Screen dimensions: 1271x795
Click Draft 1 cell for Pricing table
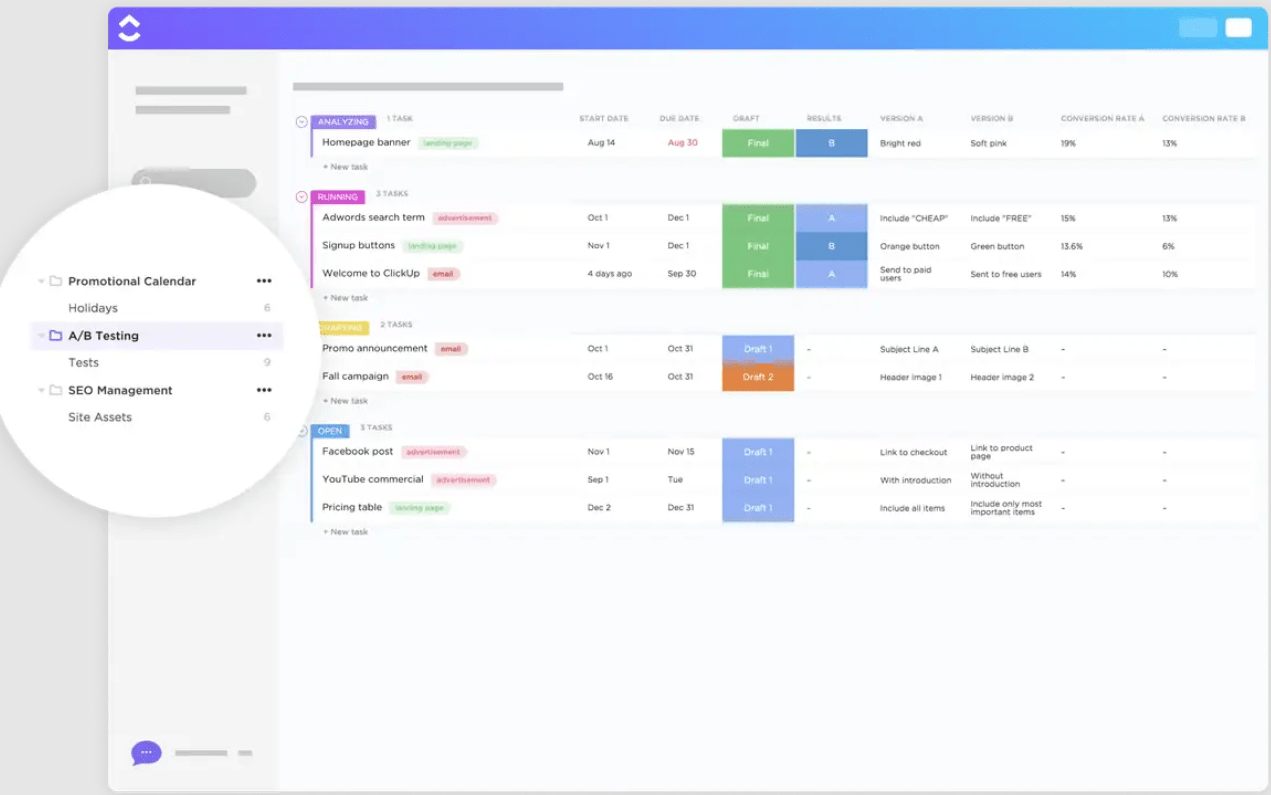pyautogui.click(x=758, y=508)
